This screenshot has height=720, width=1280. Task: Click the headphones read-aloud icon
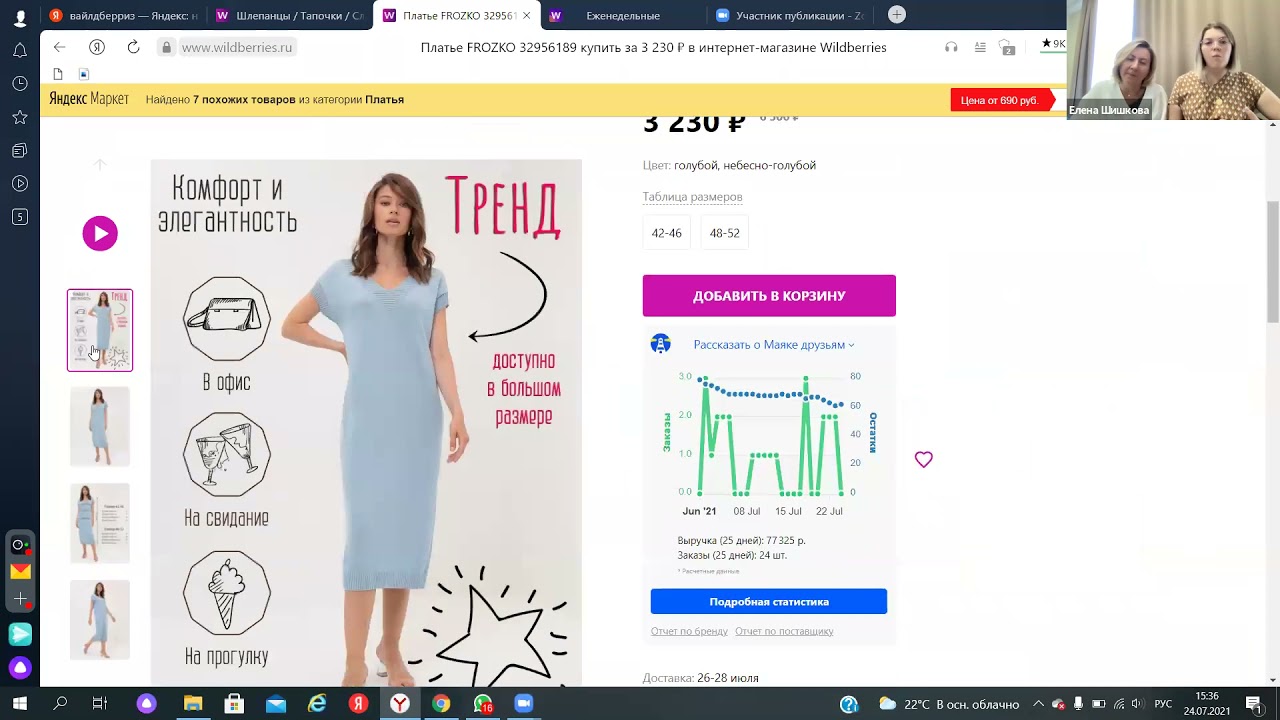tap(951, 47)
